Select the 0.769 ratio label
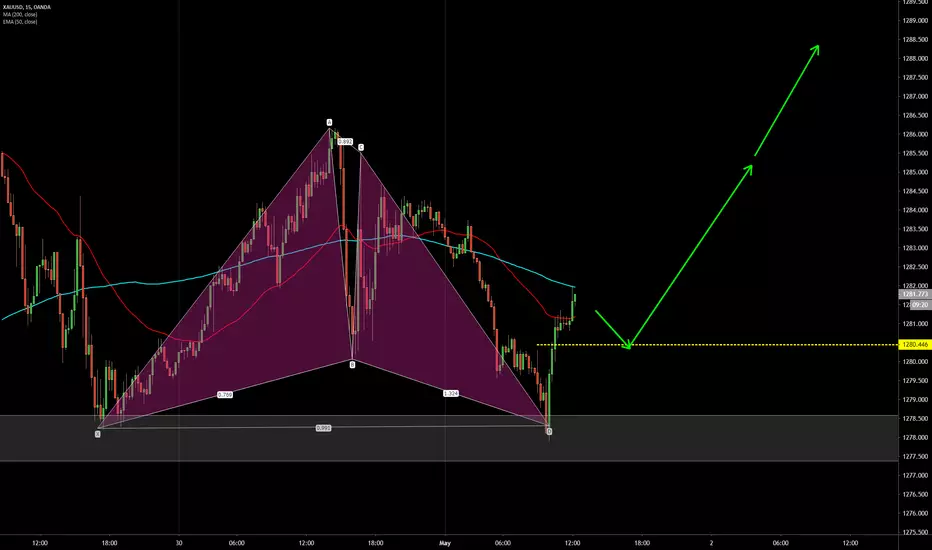 [x=225, y=394]
